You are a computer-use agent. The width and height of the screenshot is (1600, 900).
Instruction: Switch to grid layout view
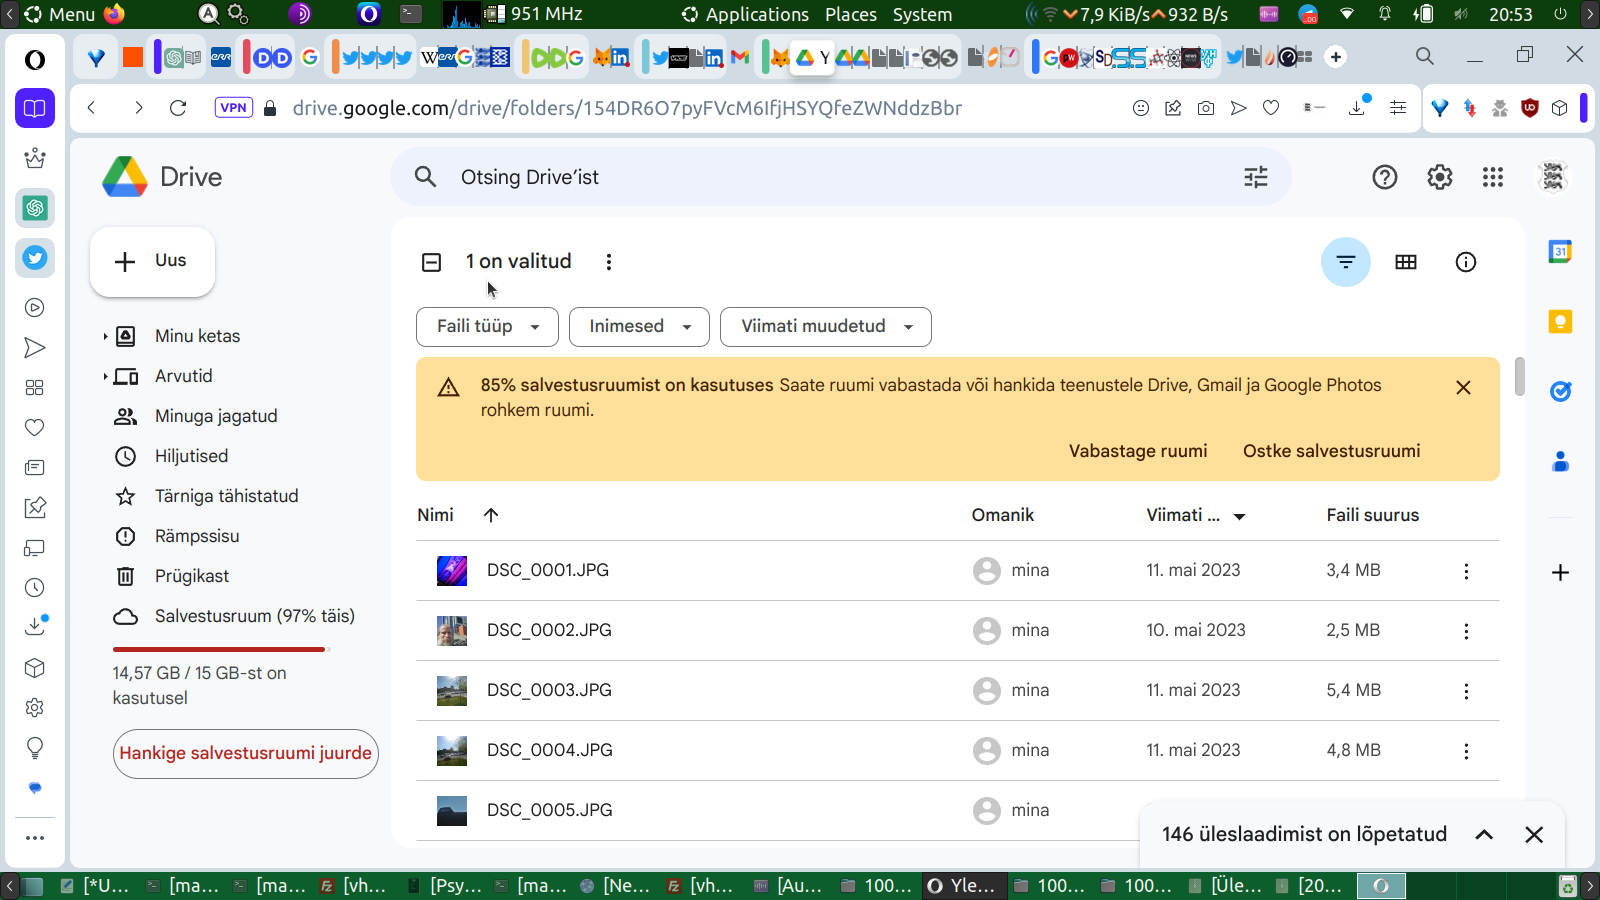pos(1405,262)
